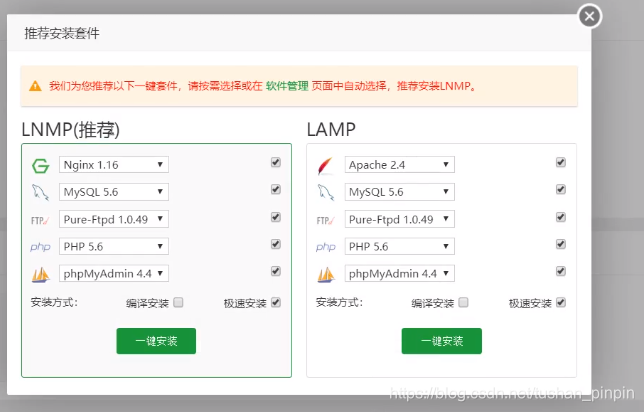644x412 pixels.
Task: Click the 推荐安装套件 dialog title
Action: (62, 33)
